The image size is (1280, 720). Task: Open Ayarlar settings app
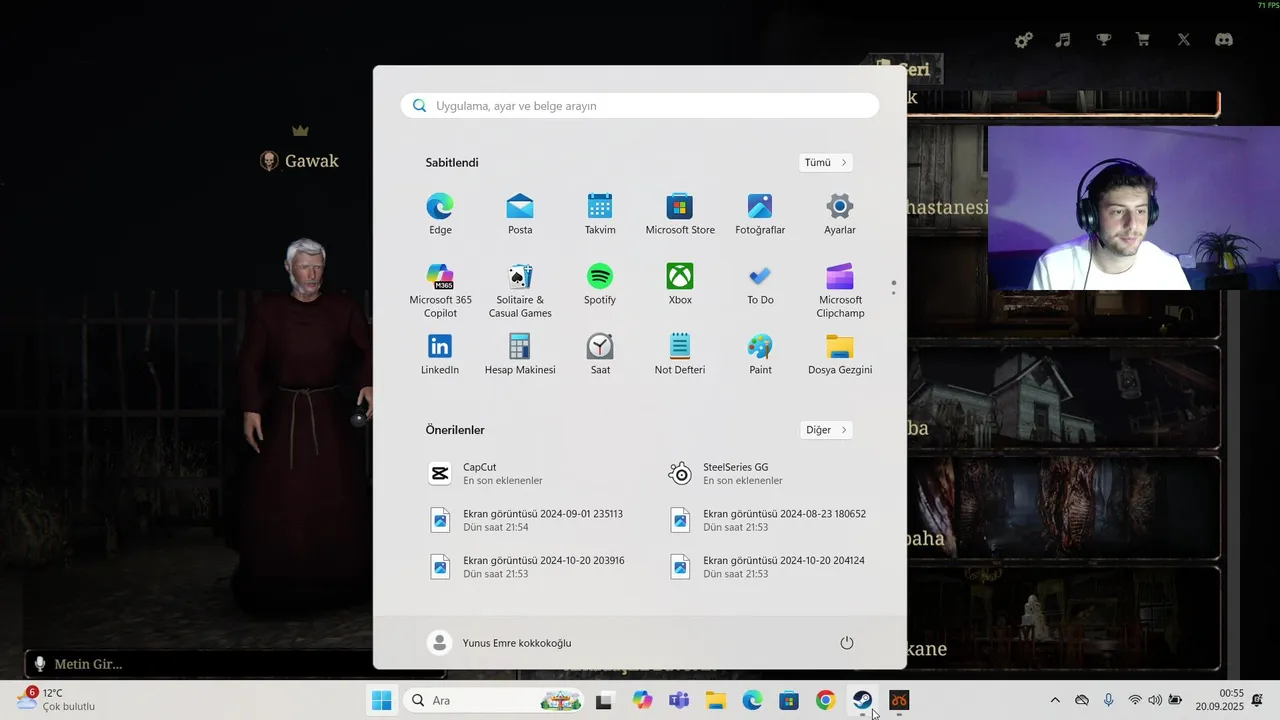[x=840, y=214]
